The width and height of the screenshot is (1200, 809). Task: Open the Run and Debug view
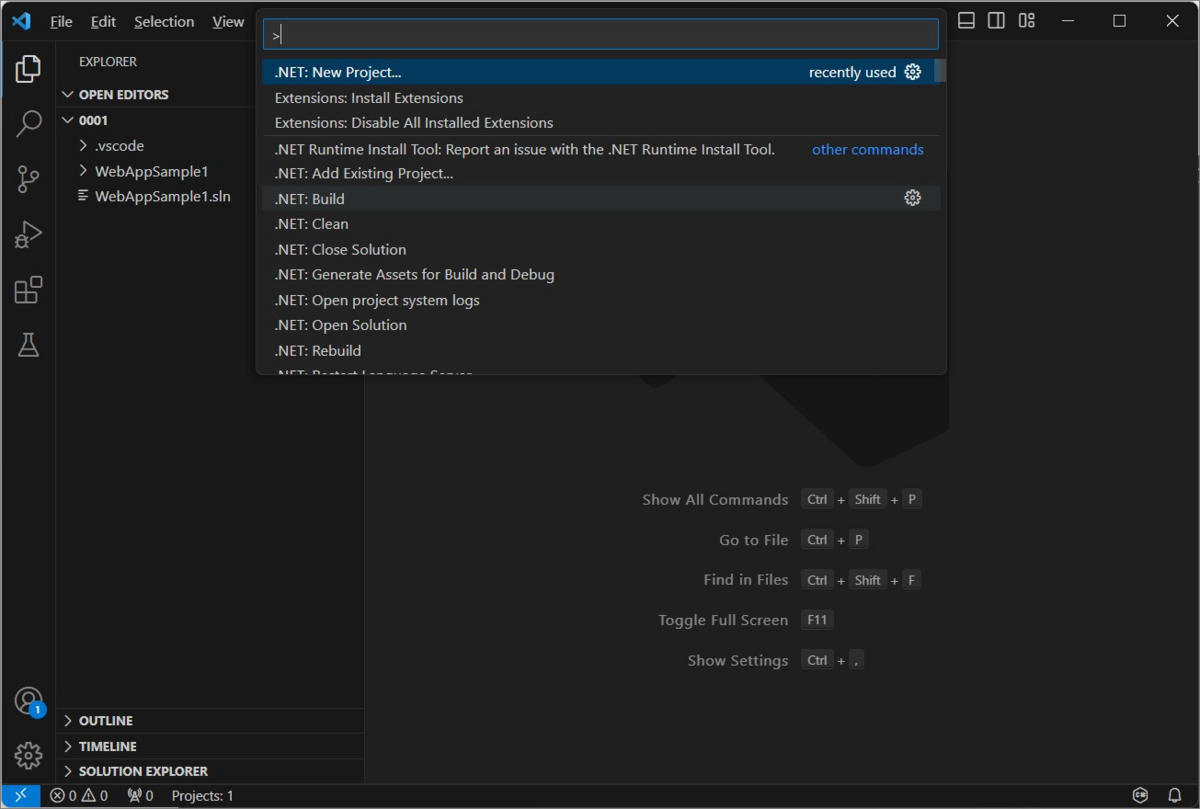coord(28,235)
